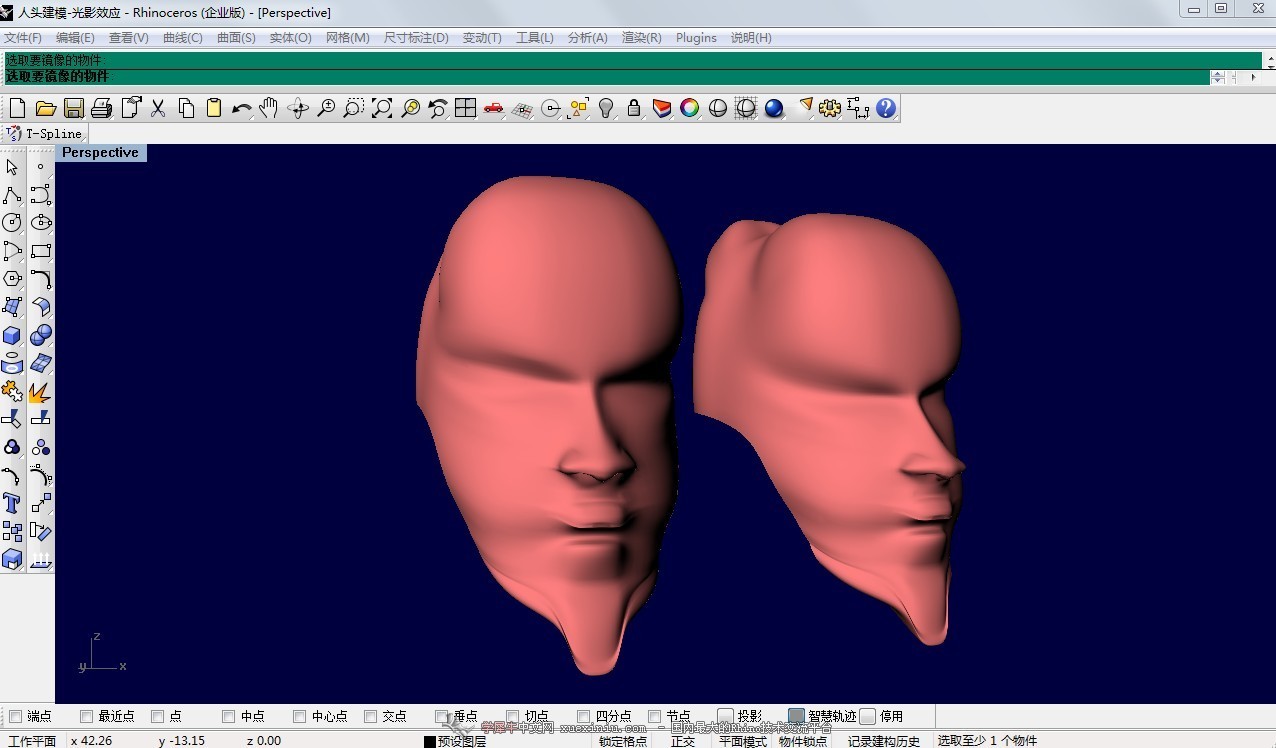This screenshot has height=748, width=1276.
Task: Click the New file icon
Action: (17, 108)
